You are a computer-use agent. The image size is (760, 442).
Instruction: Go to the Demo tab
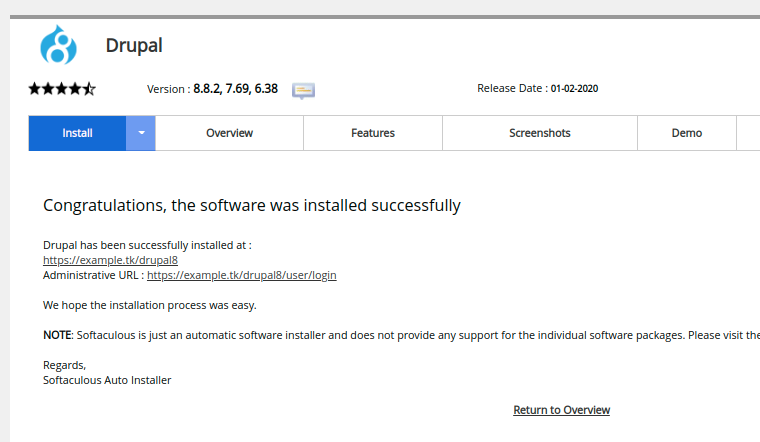coord(686,133)
